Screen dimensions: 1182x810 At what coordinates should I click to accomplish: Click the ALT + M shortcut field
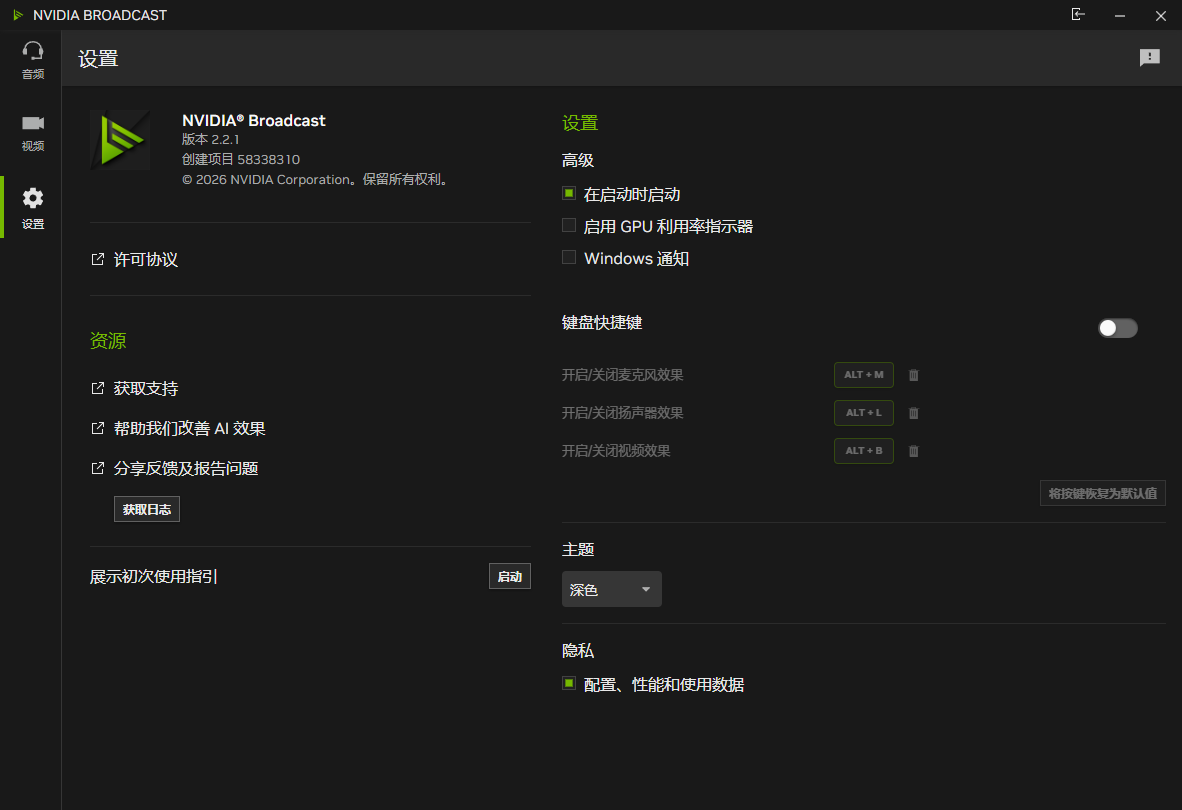point(864,374)
